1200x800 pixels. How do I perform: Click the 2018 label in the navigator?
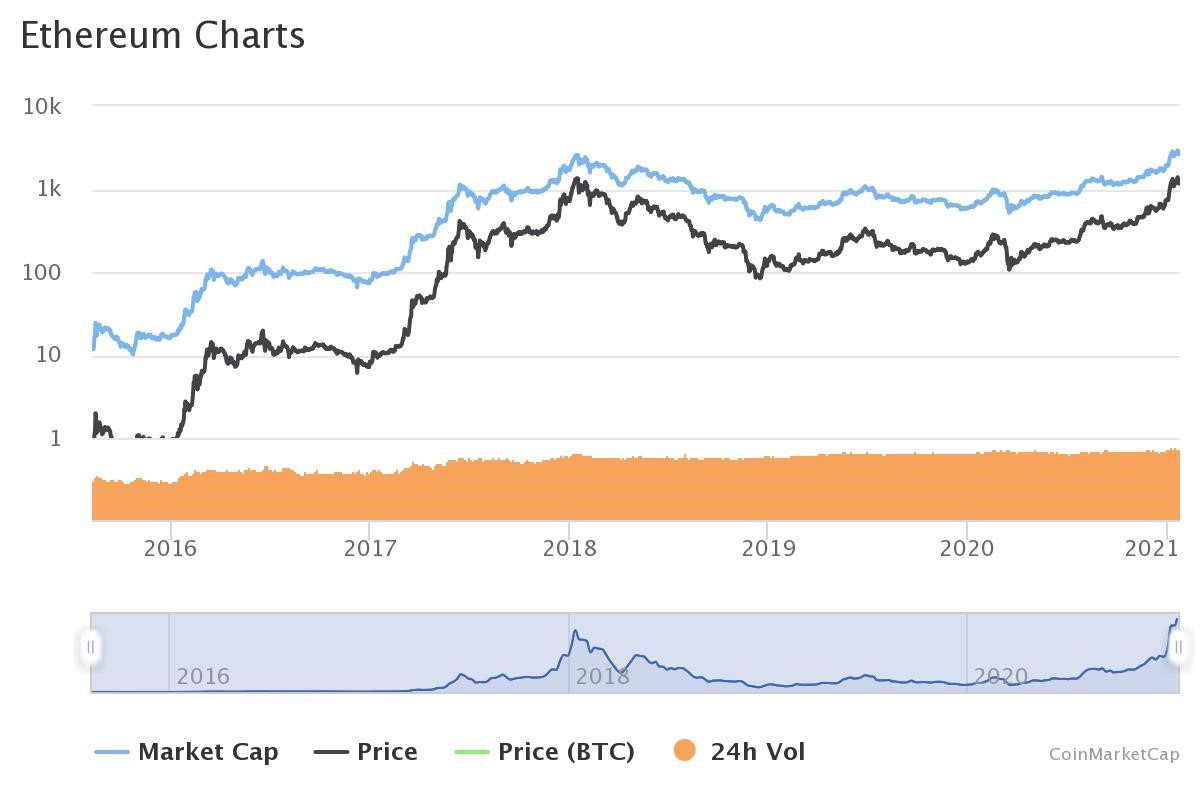point(602,676)
